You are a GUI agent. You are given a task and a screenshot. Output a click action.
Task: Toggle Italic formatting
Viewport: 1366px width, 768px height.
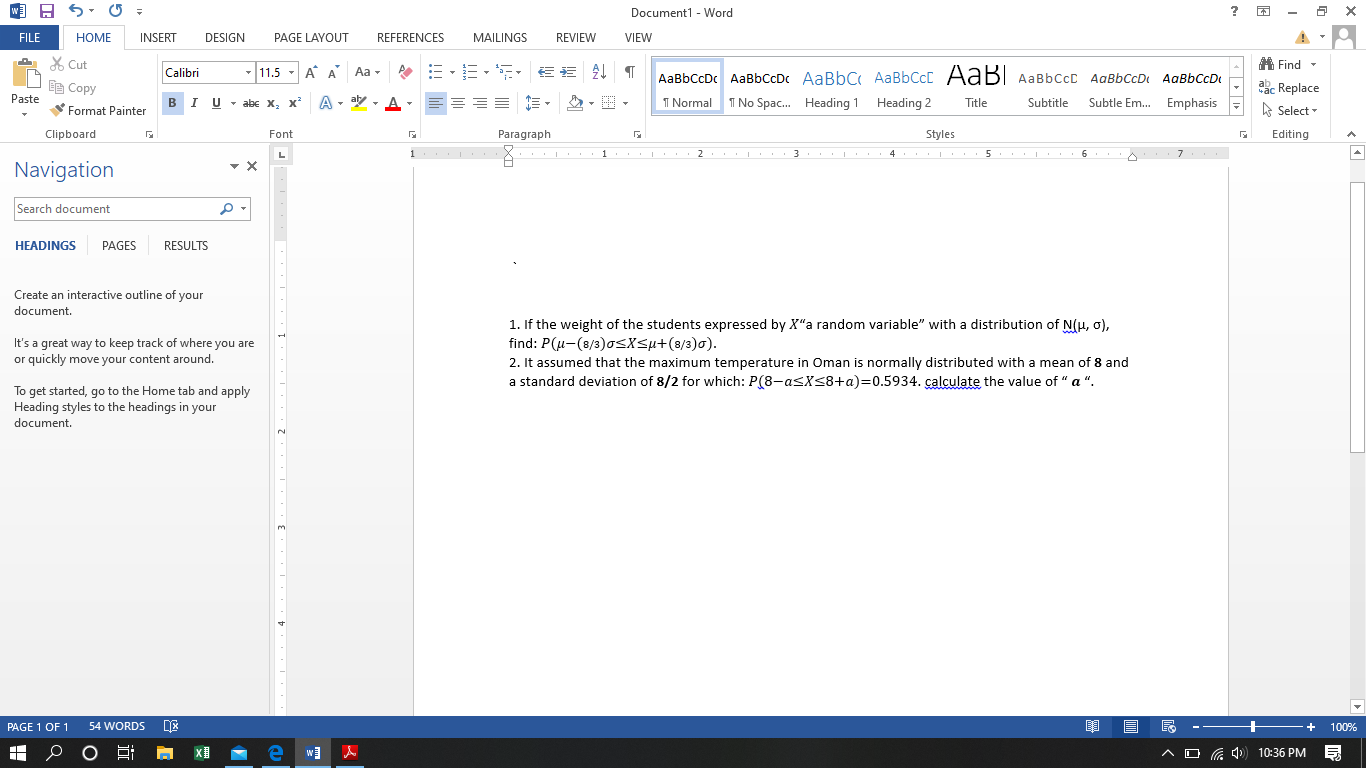point(194,104)
